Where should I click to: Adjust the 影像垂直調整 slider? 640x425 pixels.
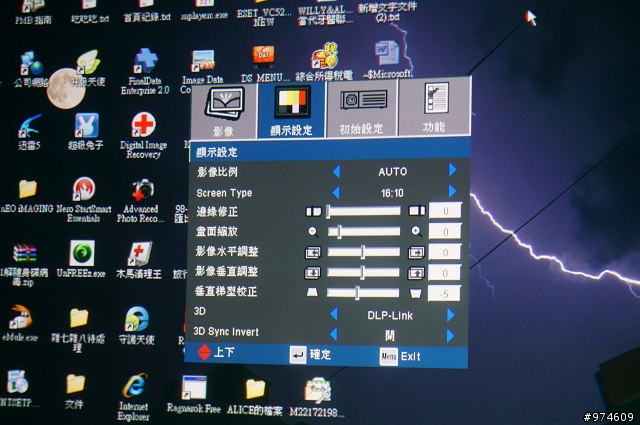coord(363,272)
